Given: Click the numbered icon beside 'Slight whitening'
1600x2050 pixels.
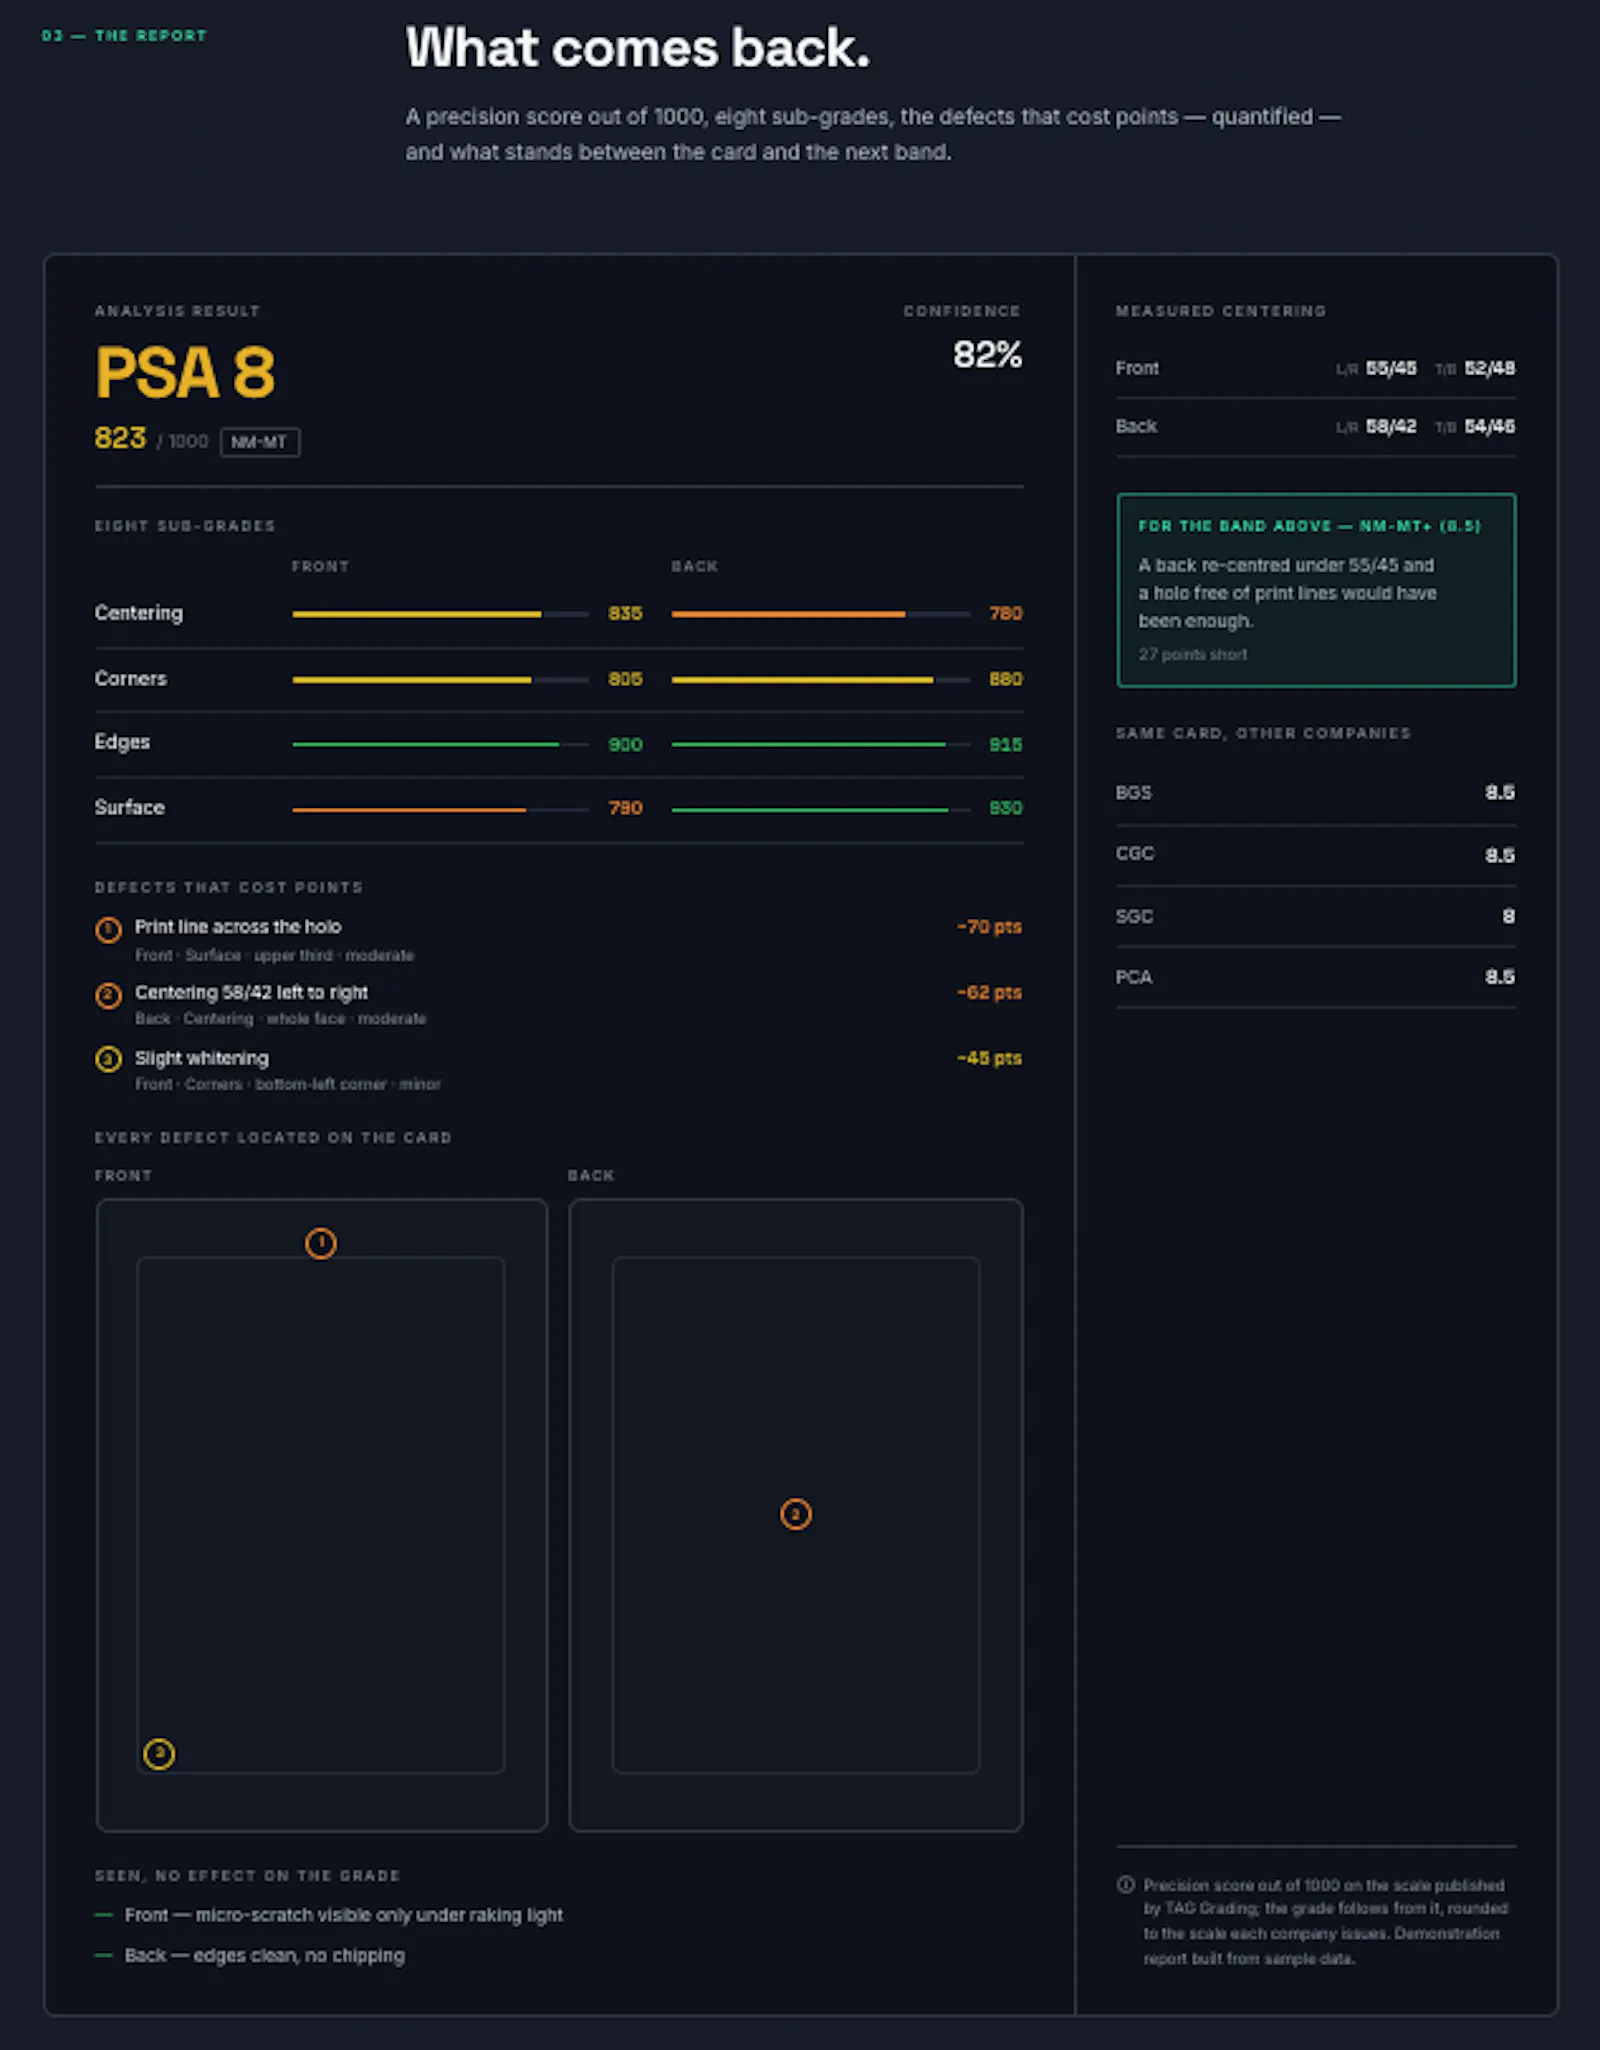Looking at the screenshot, I should (108, 1059).
